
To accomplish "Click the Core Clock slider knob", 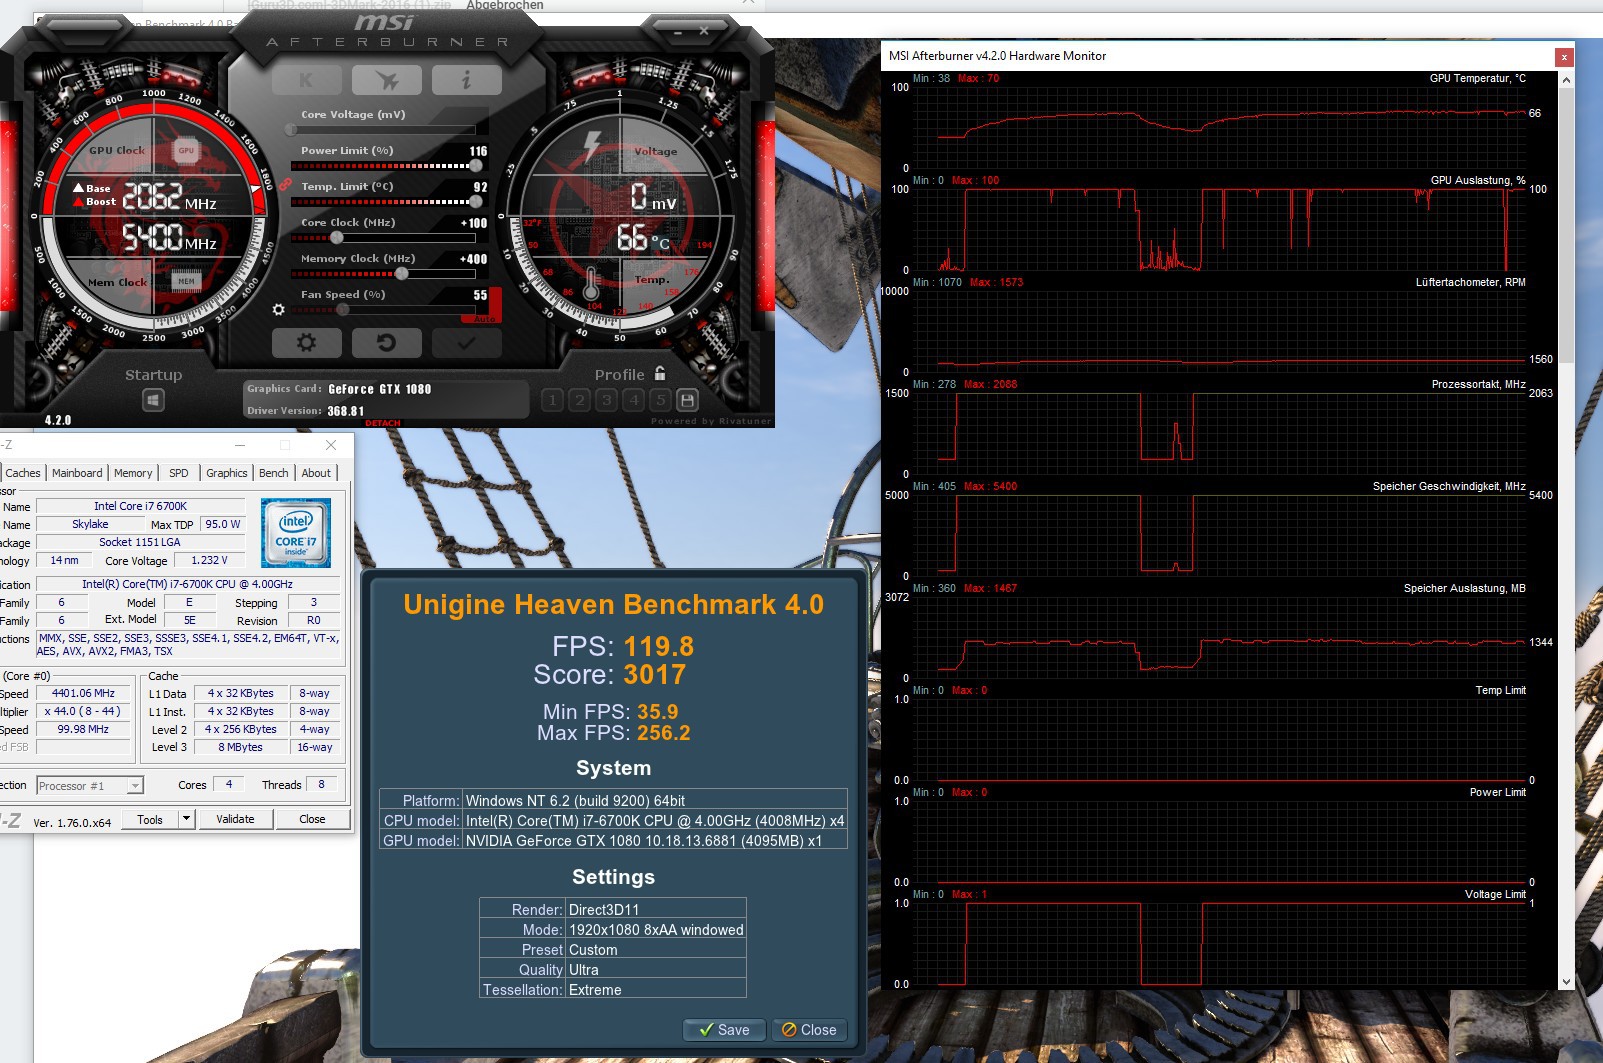I will (x=337, y=237).
